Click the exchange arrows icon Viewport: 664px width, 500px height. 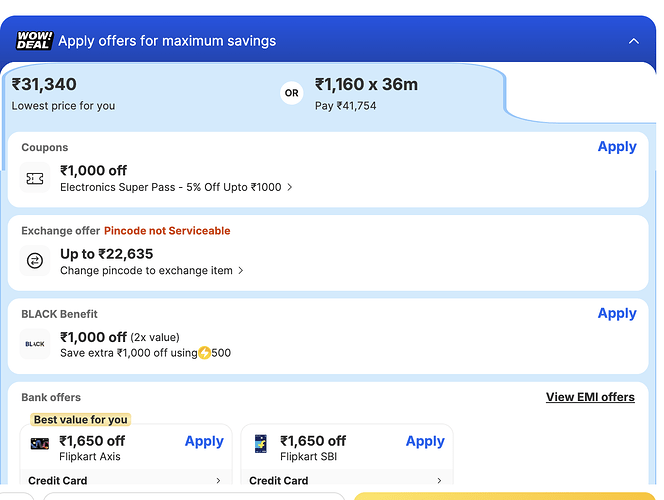point(35,261)
